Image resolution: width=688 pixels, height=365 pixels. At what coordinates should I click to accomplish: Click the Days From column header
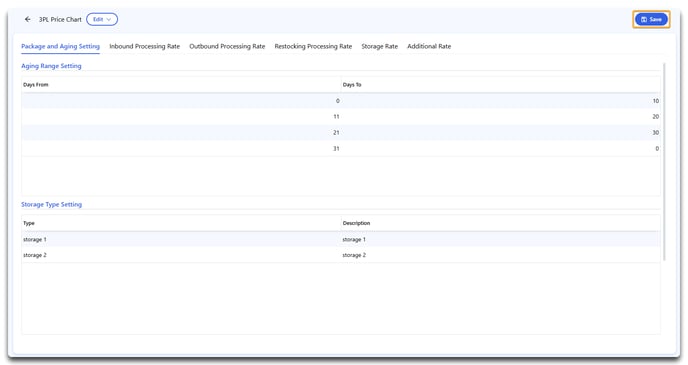pyautogui.click(x=181, y=85)
